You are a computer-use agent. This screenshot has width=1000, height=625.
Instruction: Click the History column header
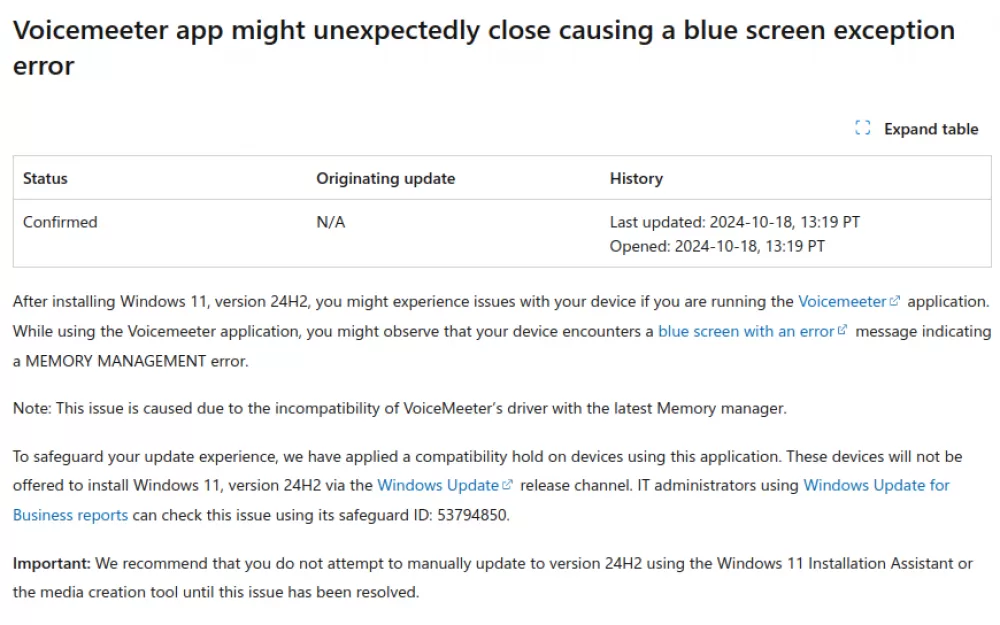coord(636,178)
